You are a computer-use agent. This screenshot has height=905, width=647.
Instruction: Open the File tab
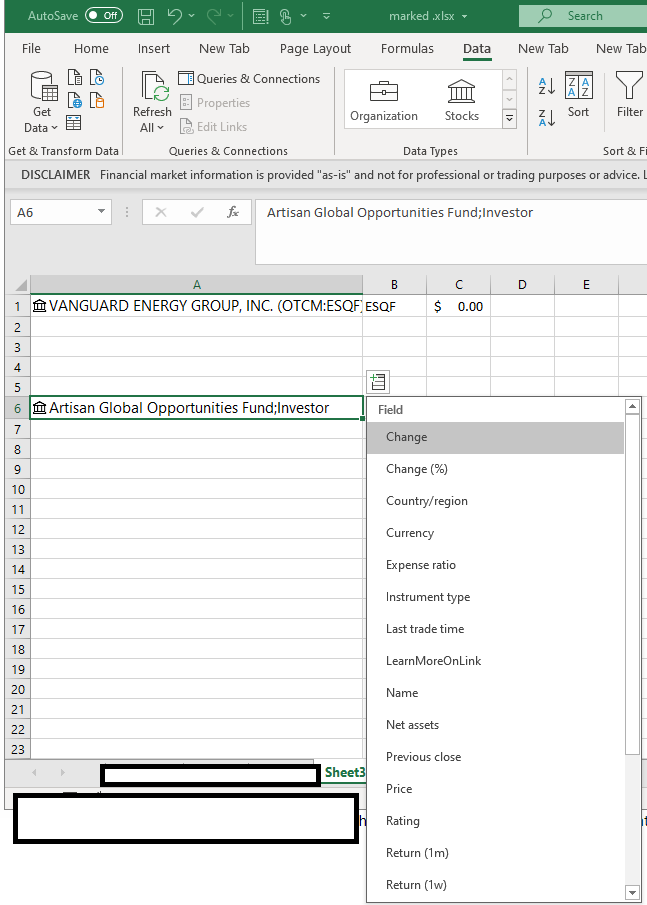(x=31, y=48)
